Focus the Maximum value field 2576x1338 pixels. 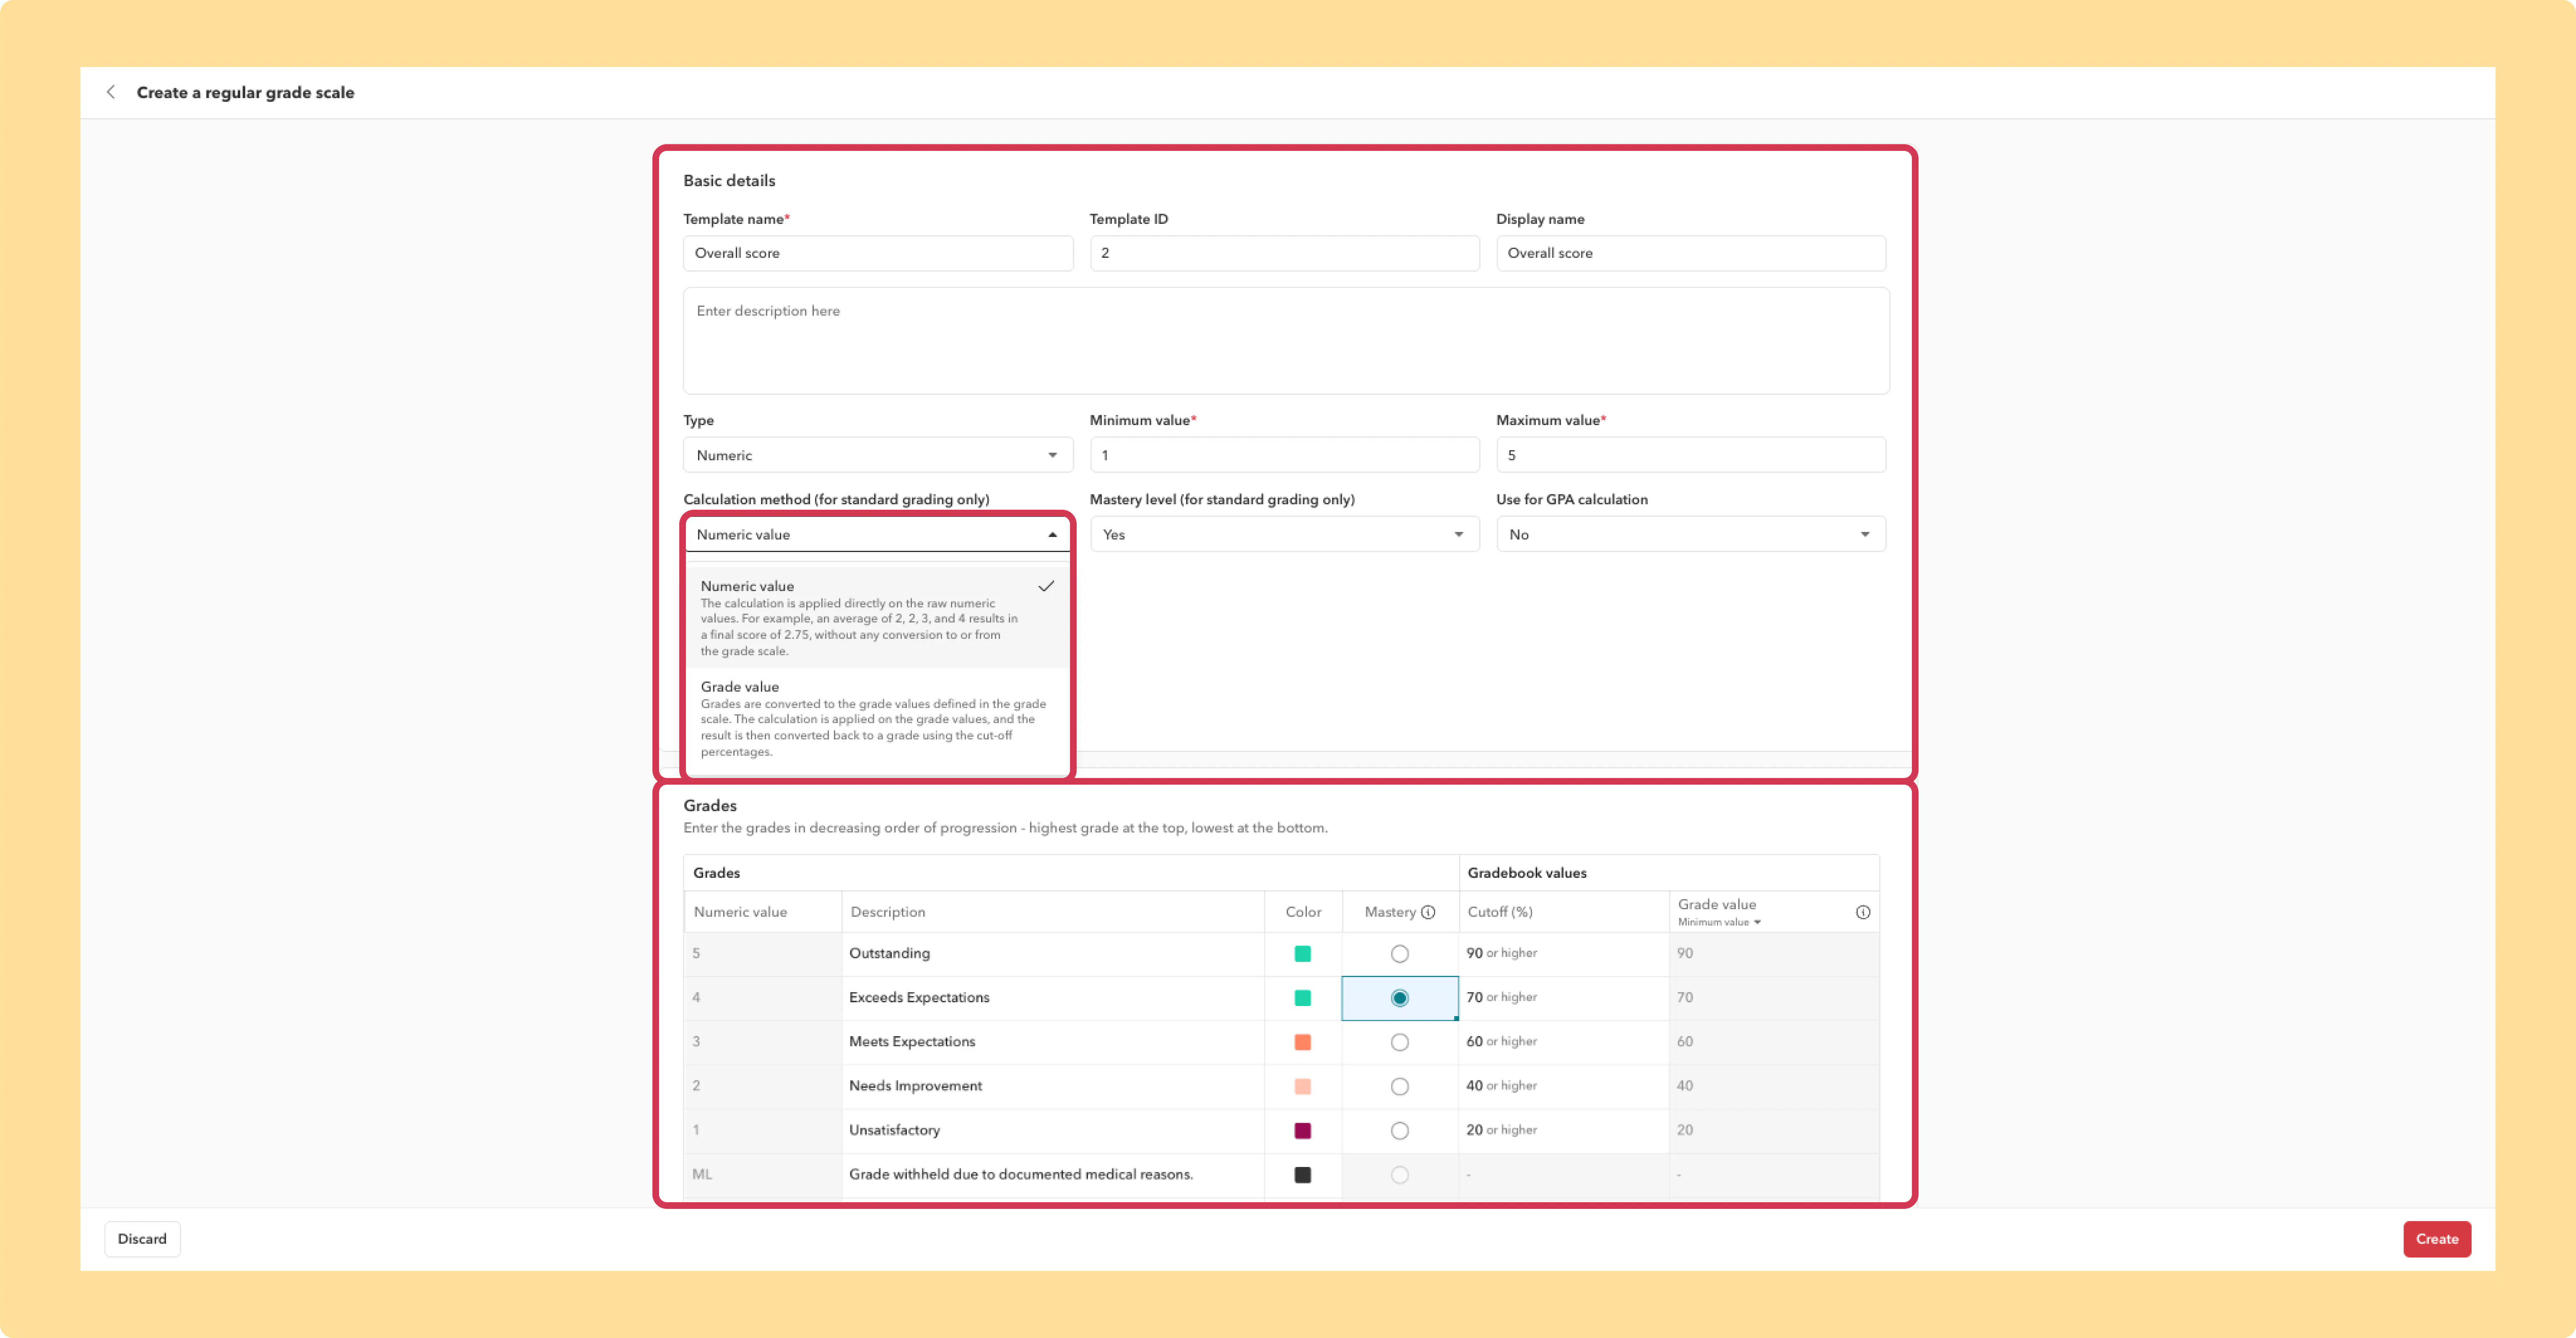pyautogui.click(x=1690, y=455)
